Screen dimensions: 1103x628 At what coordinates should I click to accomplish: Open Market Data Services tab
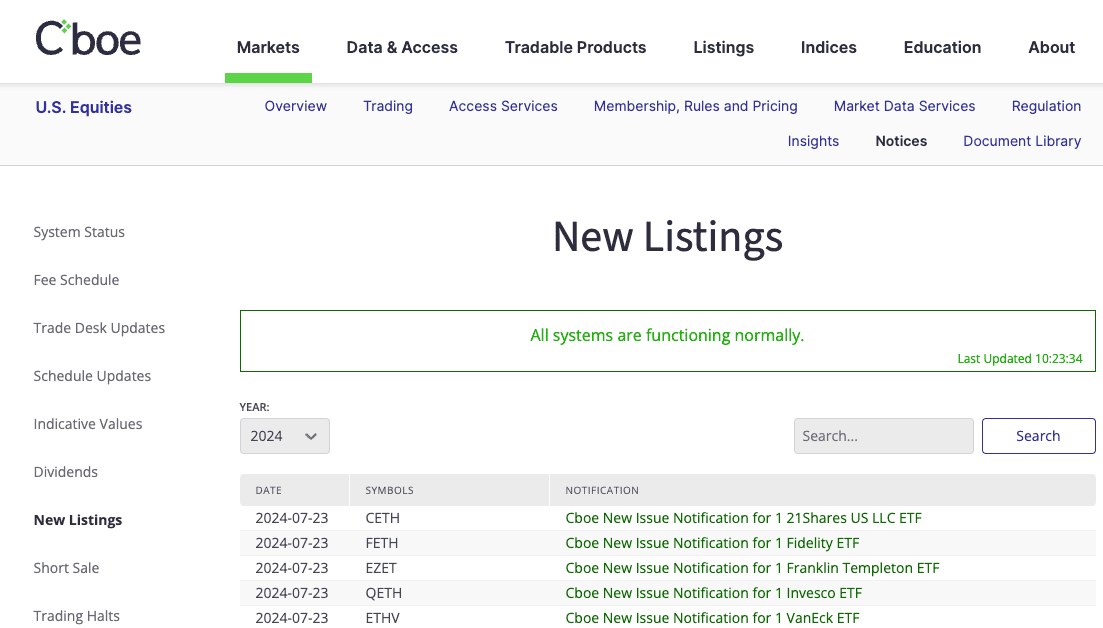tap(905, 106)
